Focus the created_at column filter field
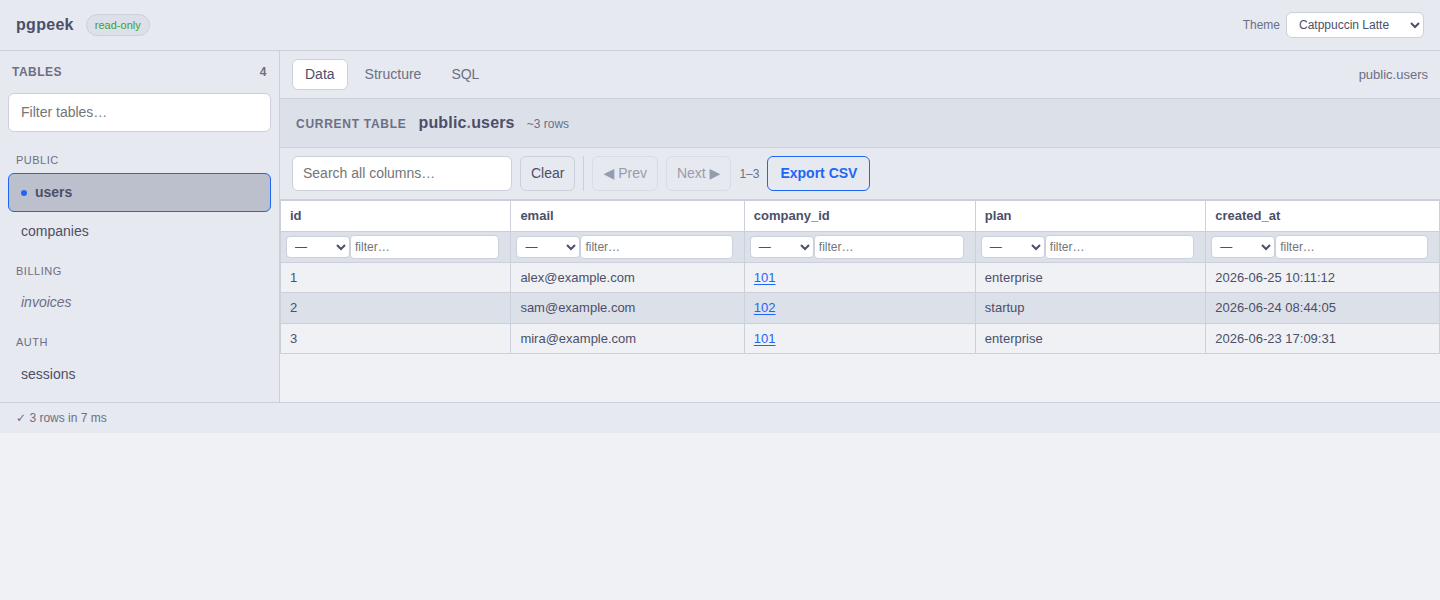This screenshot has width=1440, height=600. pyautogui.click(x=1351, y=247)
